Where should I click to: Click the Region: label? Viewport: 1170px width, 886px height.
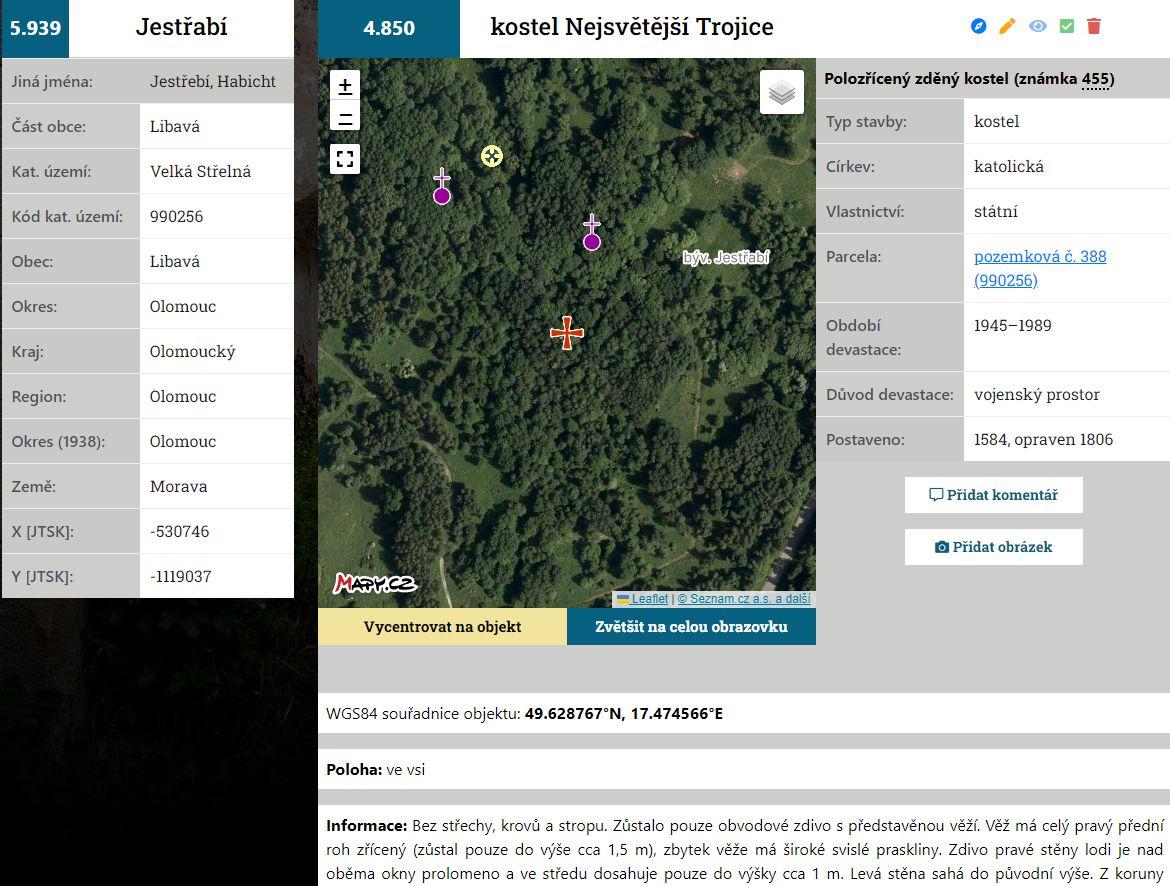(x=39, y=397)
